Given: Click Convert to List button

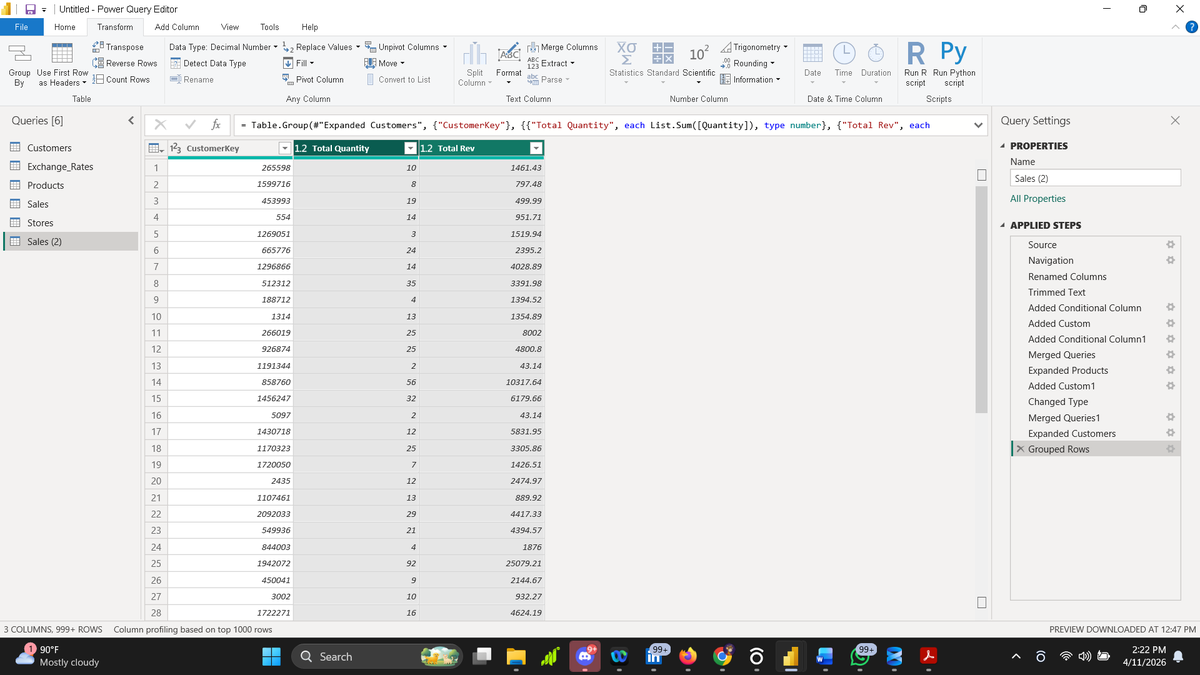Looking at the screenshot, I should coord(398,79).
